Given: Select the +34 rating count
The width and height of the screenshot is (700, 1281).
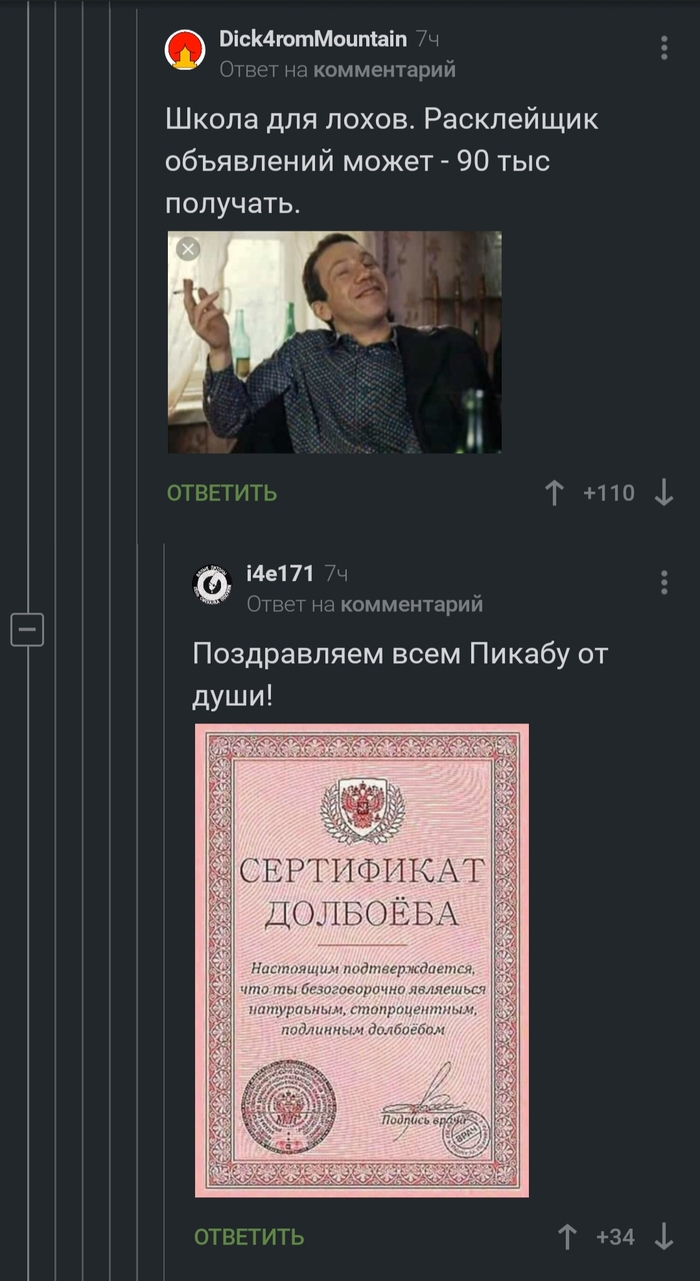Looking at the screenshot, I should [x=615, y=1237].
